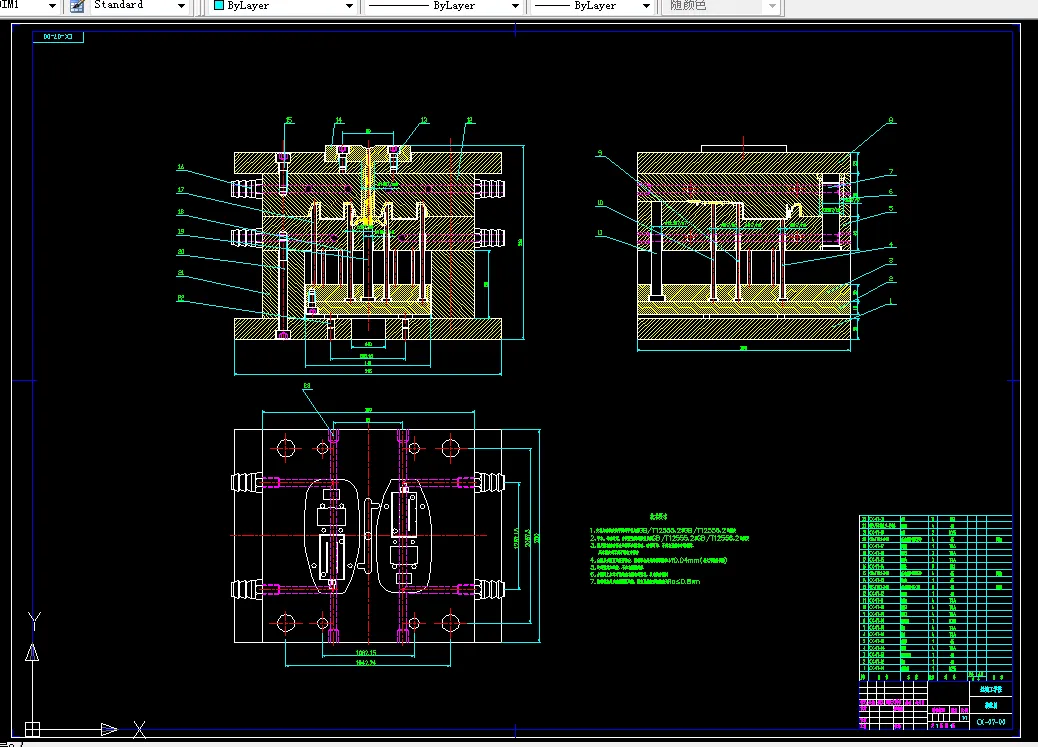Select part balloon number 17
Screen dimensions: 1038x747
[181, 189]
